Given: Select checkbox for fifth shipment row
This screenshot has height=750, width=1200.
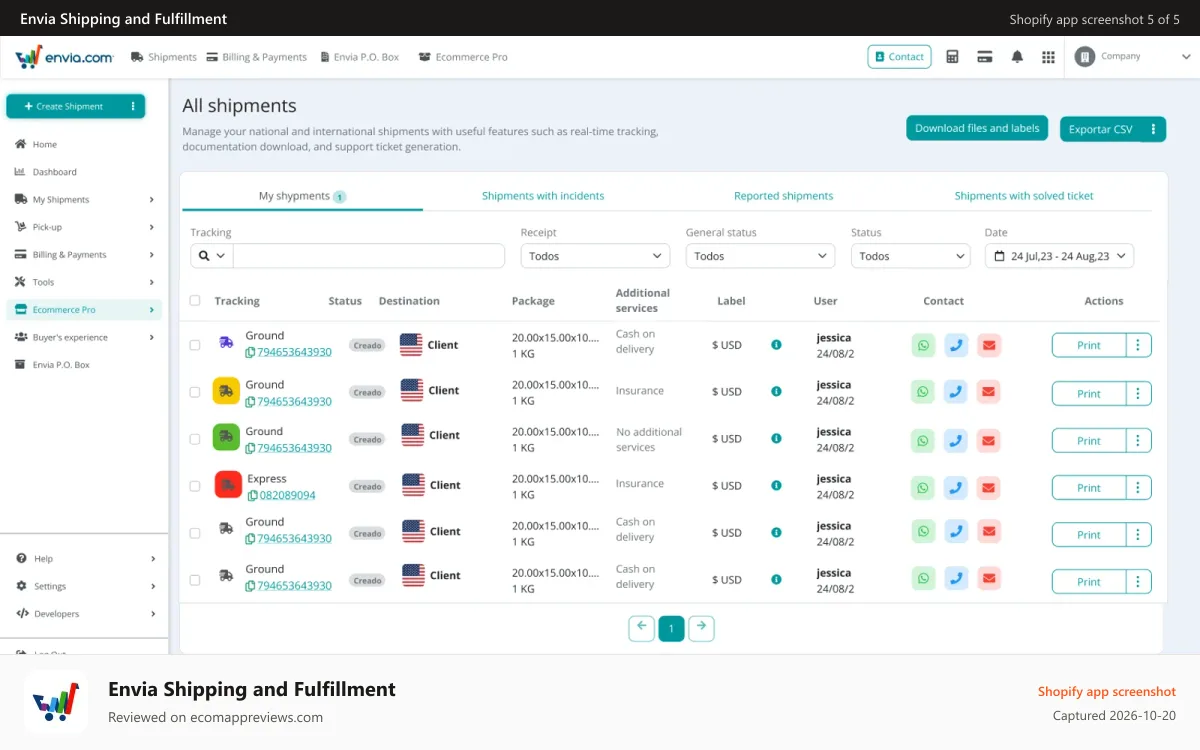Looking at the screenshot, I should point(195,533).
